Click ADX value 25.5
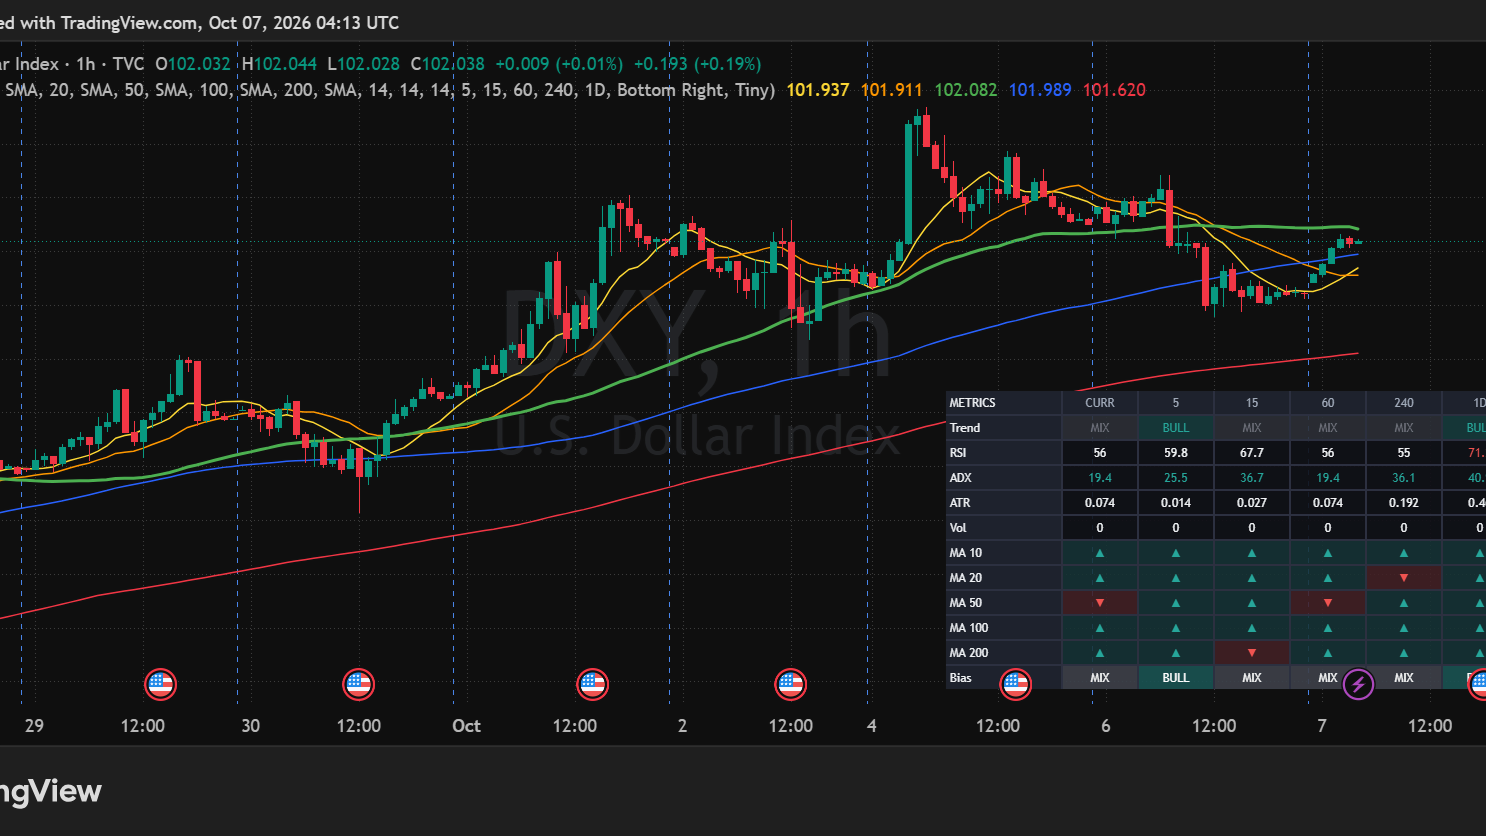The height and width of the screenshot is (836, 1486). (1176, 478)
